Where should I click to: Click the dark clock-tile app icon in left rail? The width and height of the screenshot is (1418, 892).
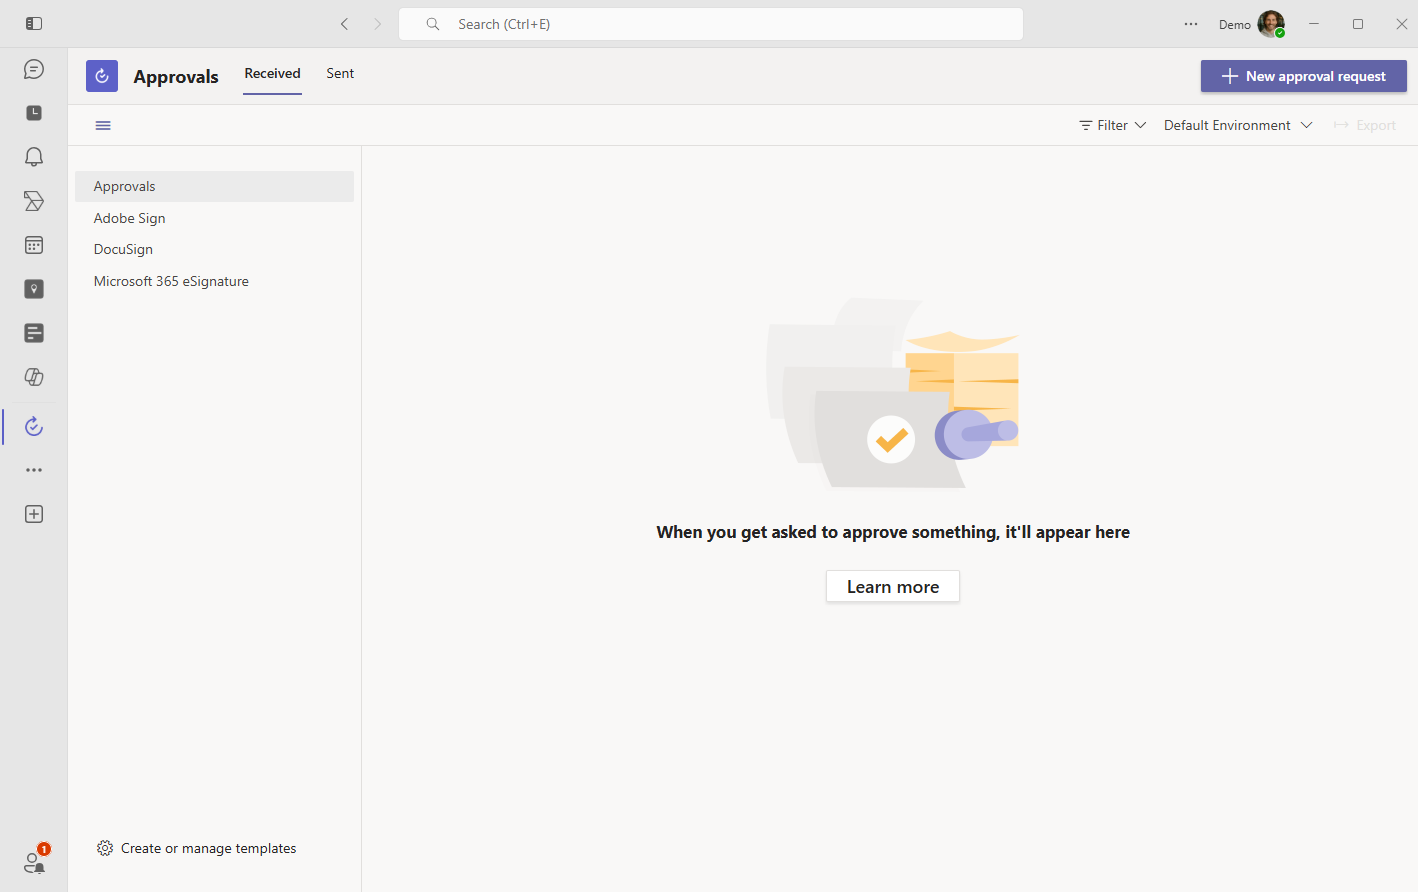pyautogui.click(x=34, y=113)
